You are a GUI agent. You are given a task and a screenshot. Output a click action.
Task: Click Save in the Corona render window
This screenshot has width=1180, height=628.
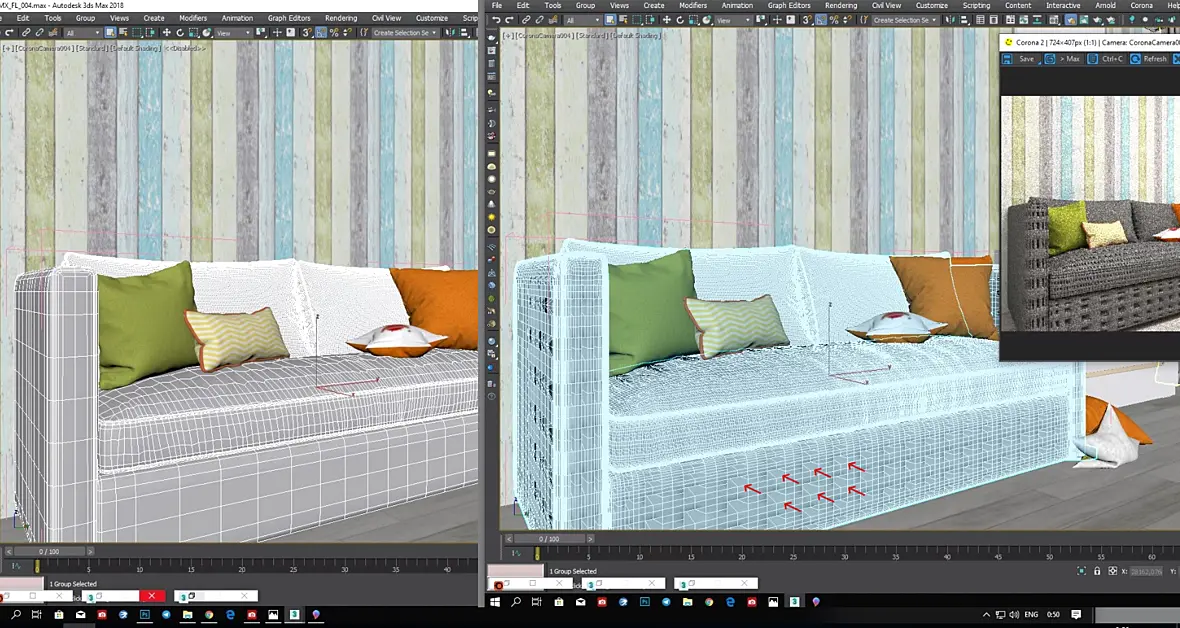coord(1020,59)
